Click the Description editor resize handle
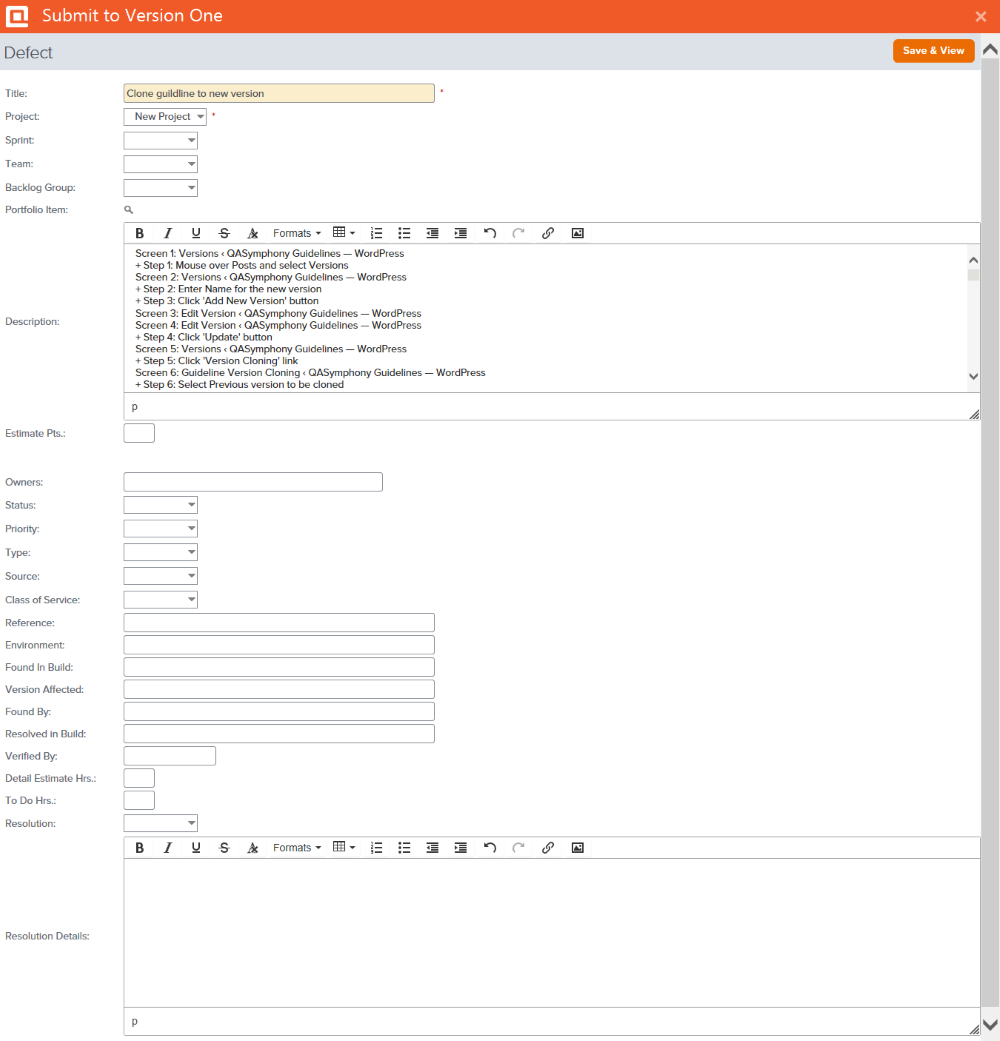 click(974, 414)
